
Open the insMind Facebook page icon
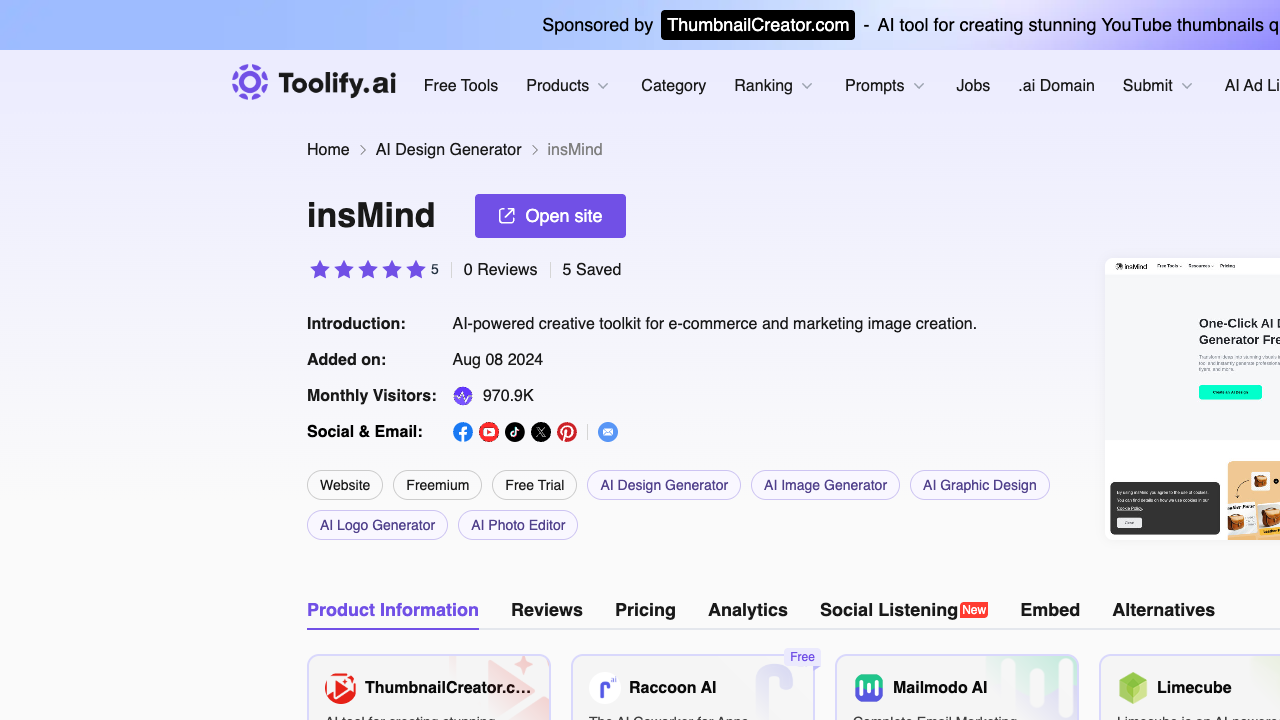point(463,432)
